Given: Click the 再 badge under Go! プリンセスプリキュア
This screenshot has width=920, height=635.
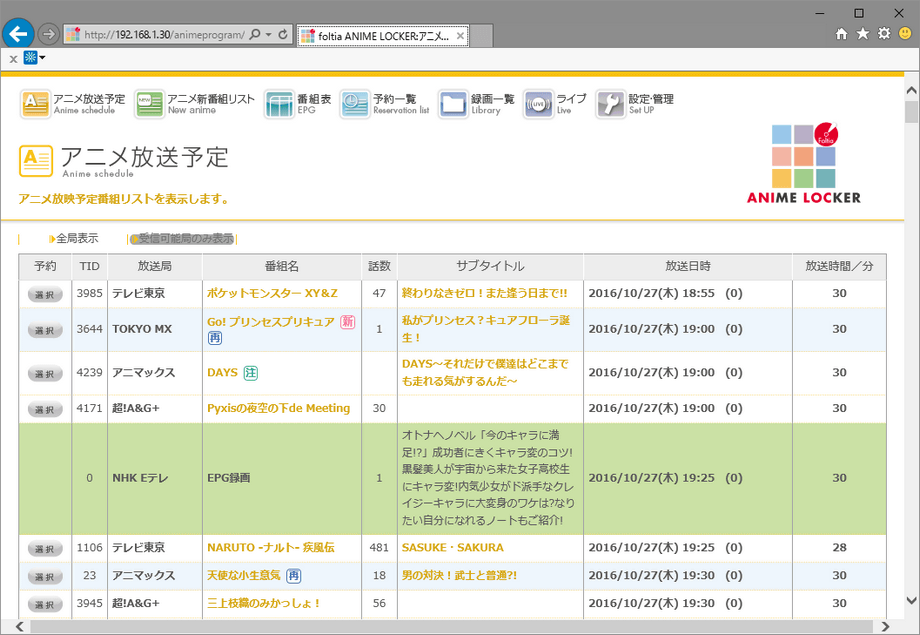Looking at the screenshot, I should coord(215,338).
